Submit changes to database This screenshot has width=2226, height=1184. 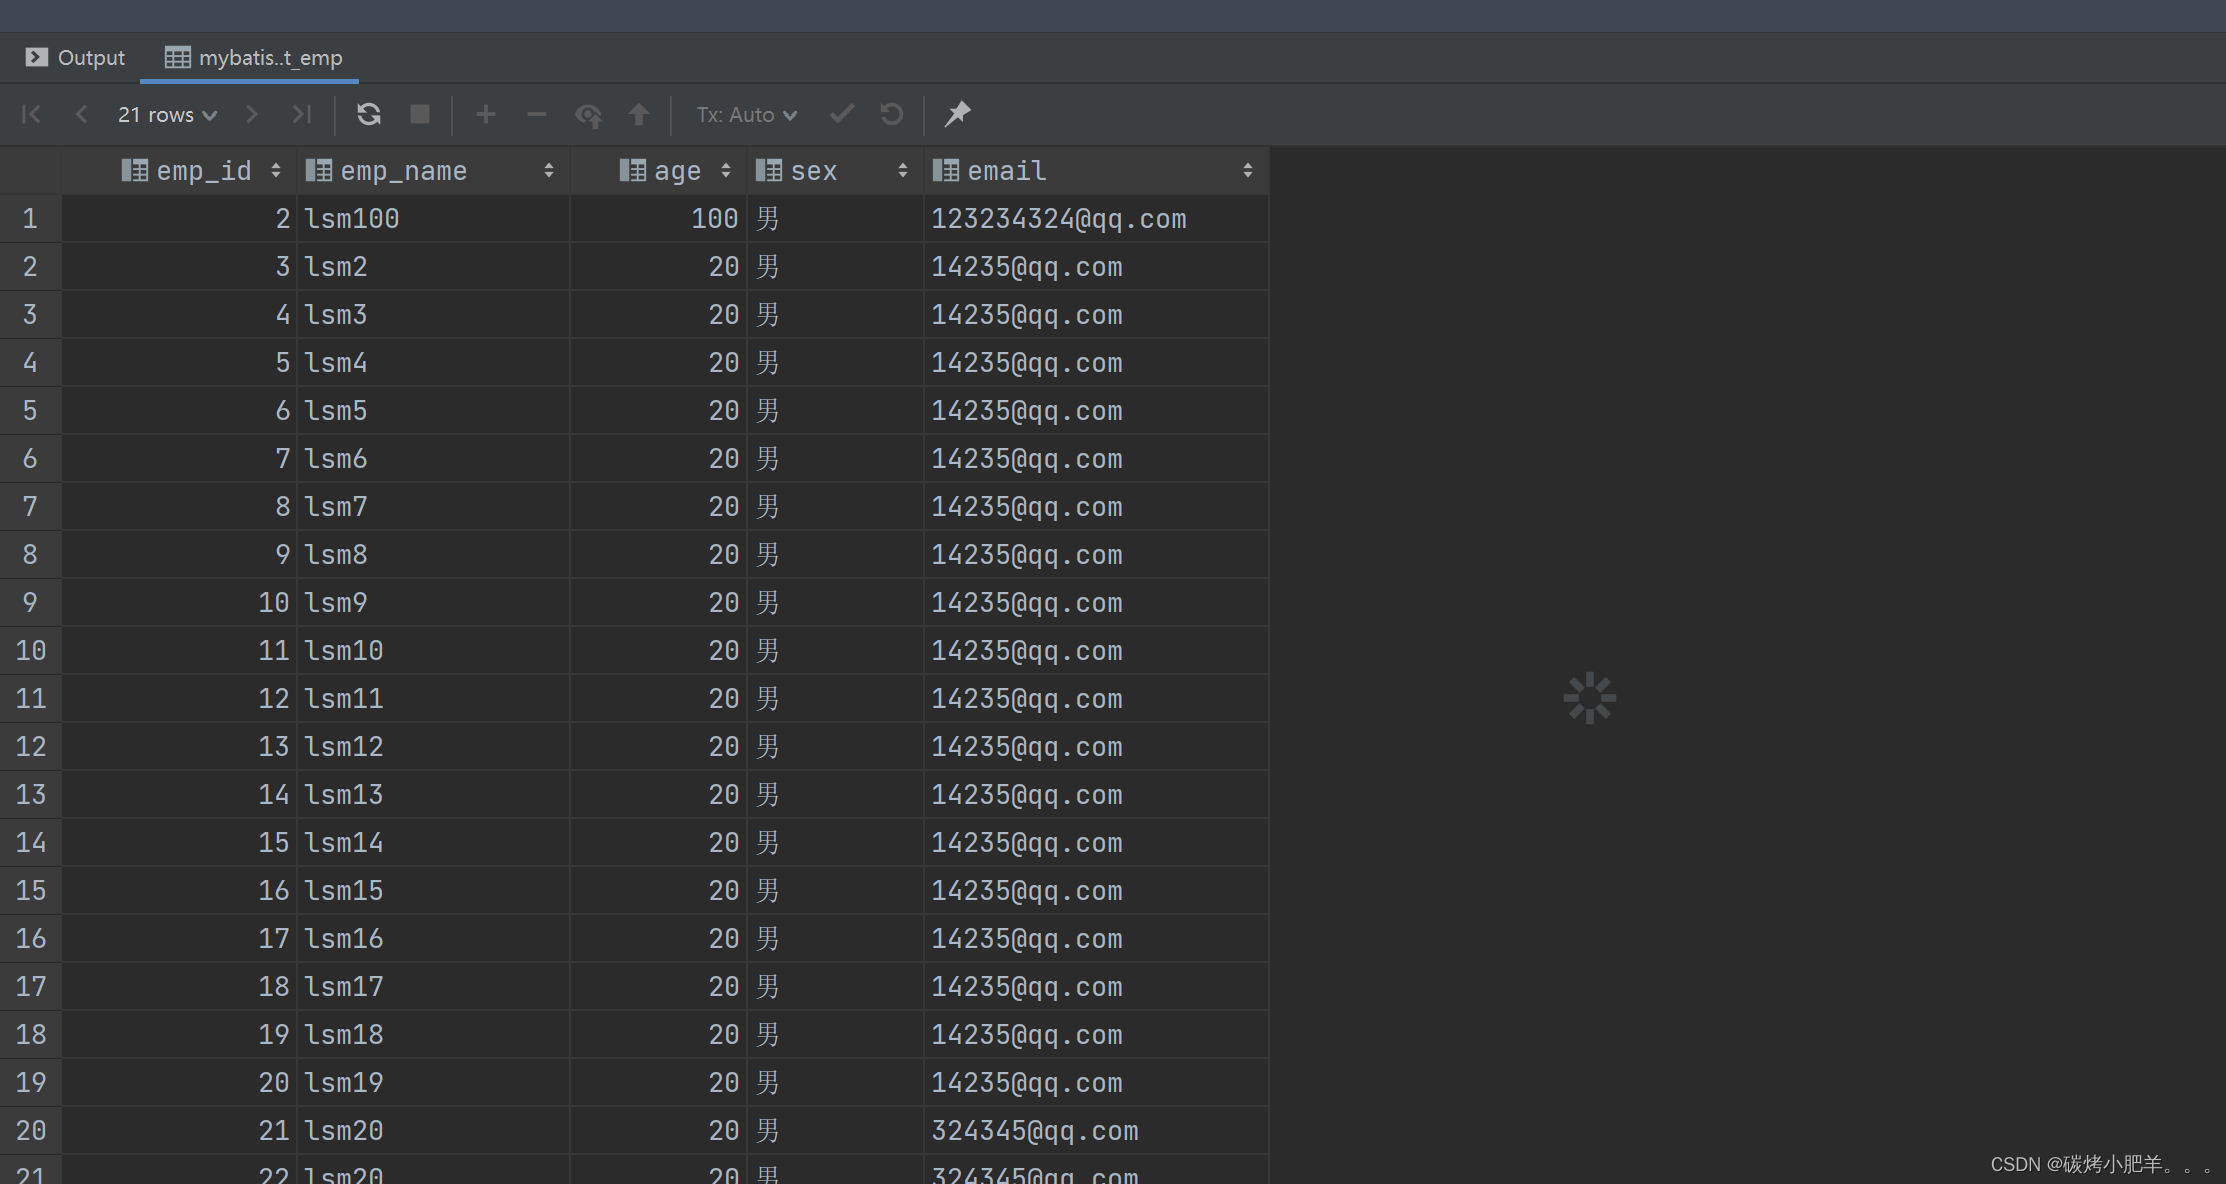[639, 114]
